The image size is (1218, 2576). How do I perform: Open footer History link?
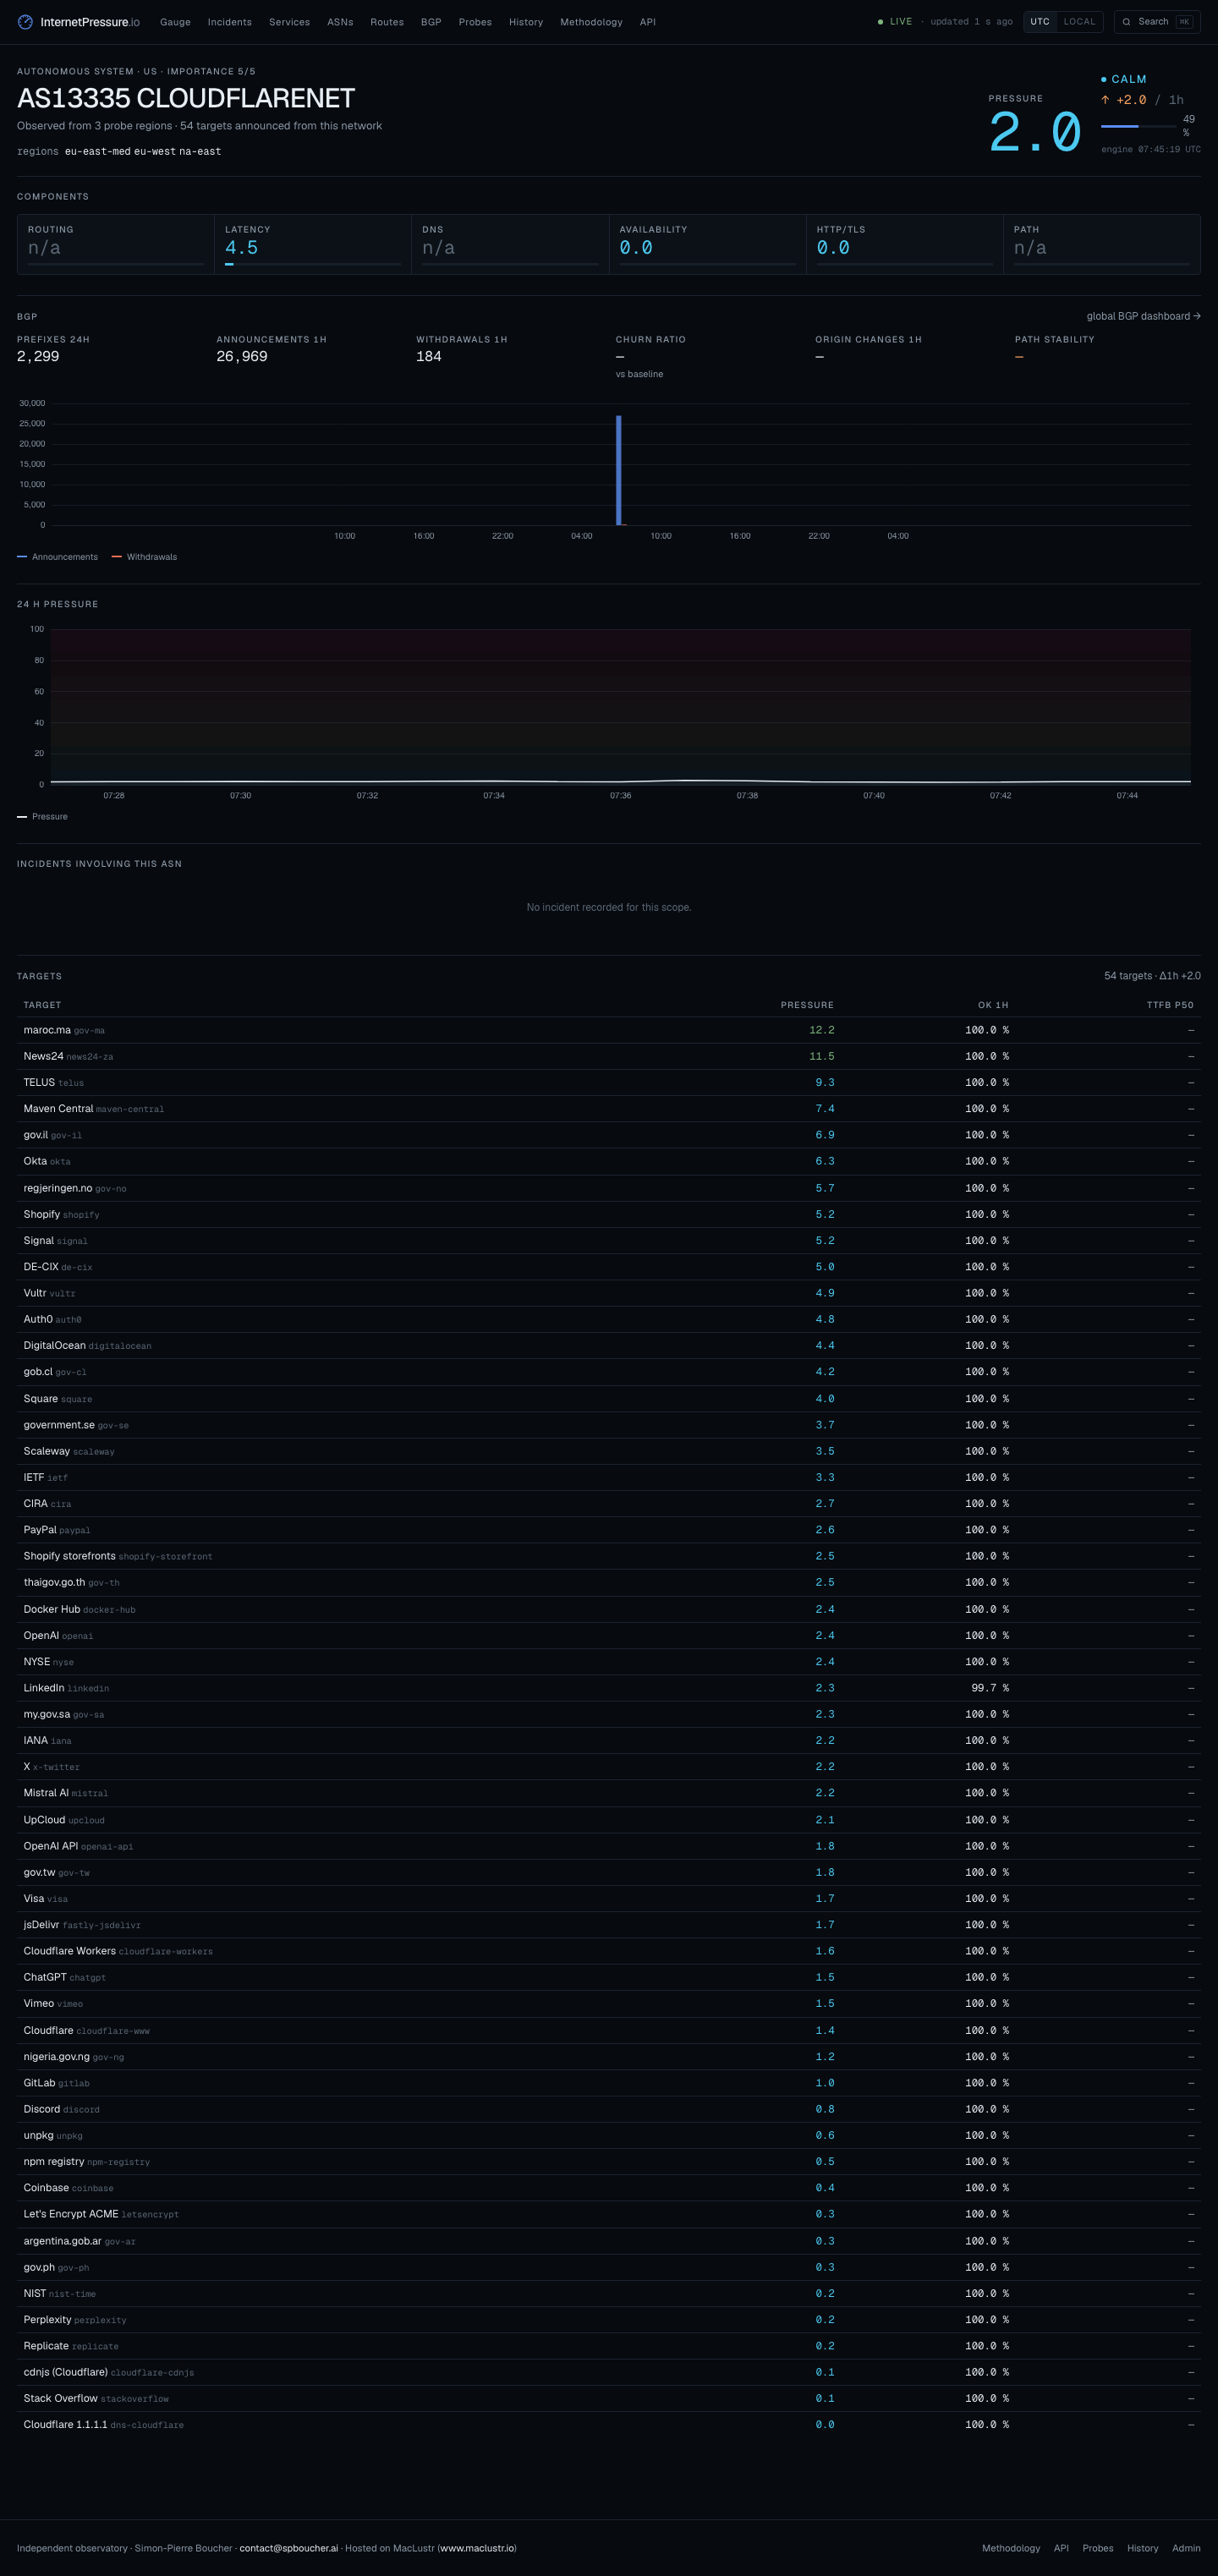(1143, 2548)
